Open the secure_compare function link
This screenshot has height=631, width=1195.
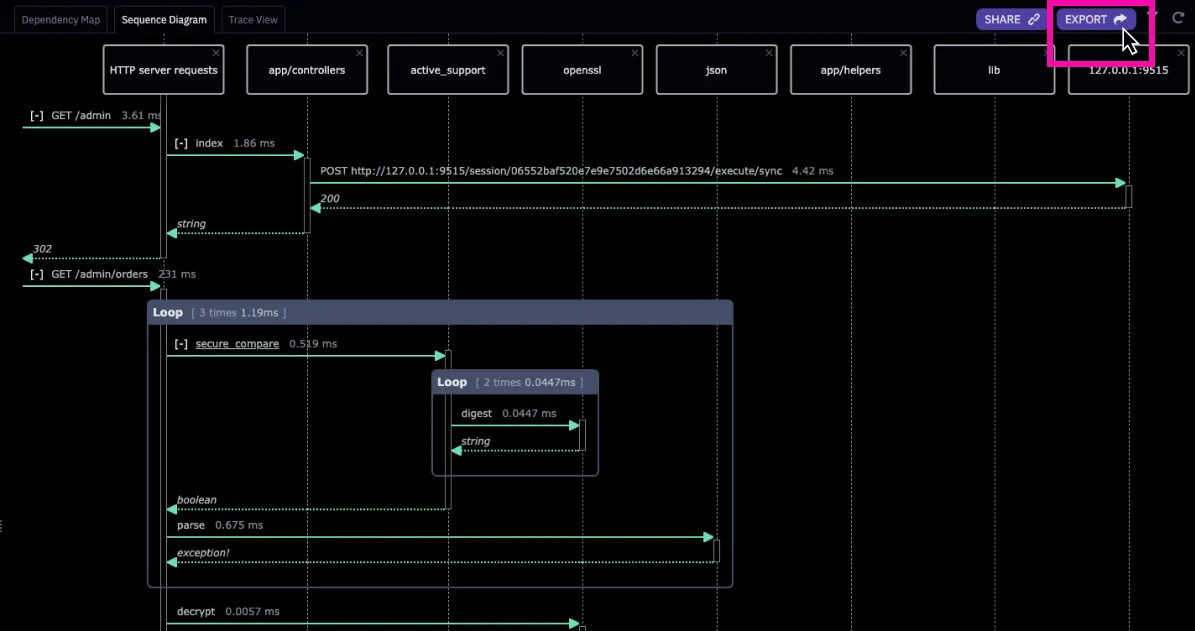click(x=237, y=344)
